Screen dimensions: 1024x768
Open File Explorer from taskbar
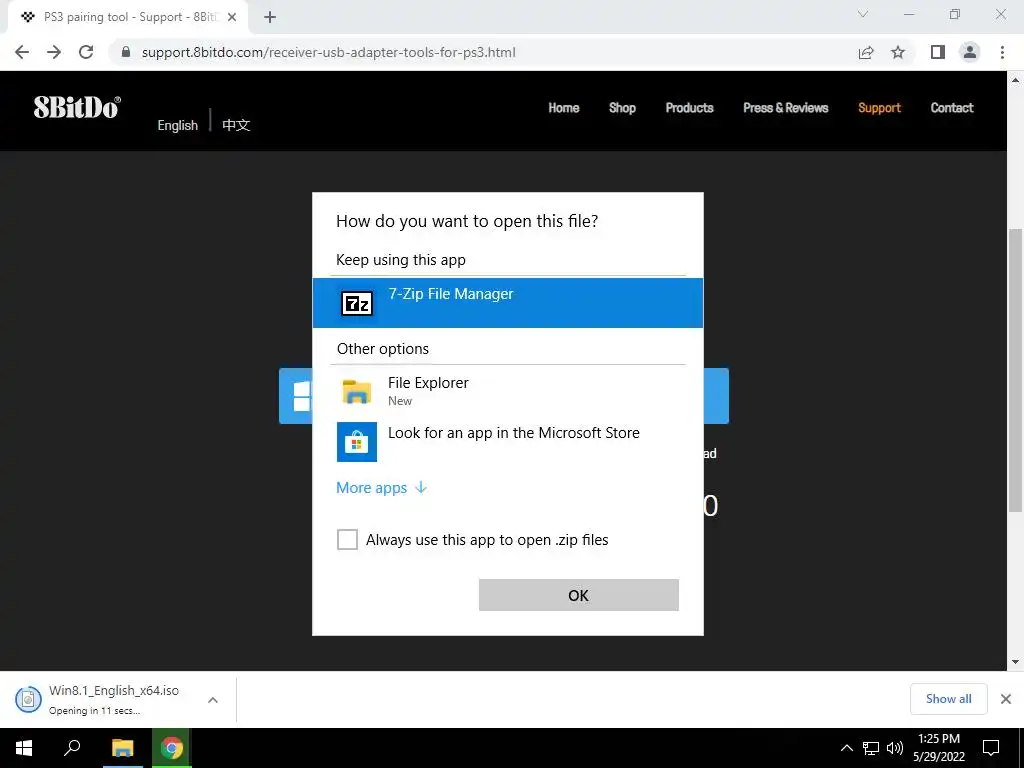tap(122, 748)
